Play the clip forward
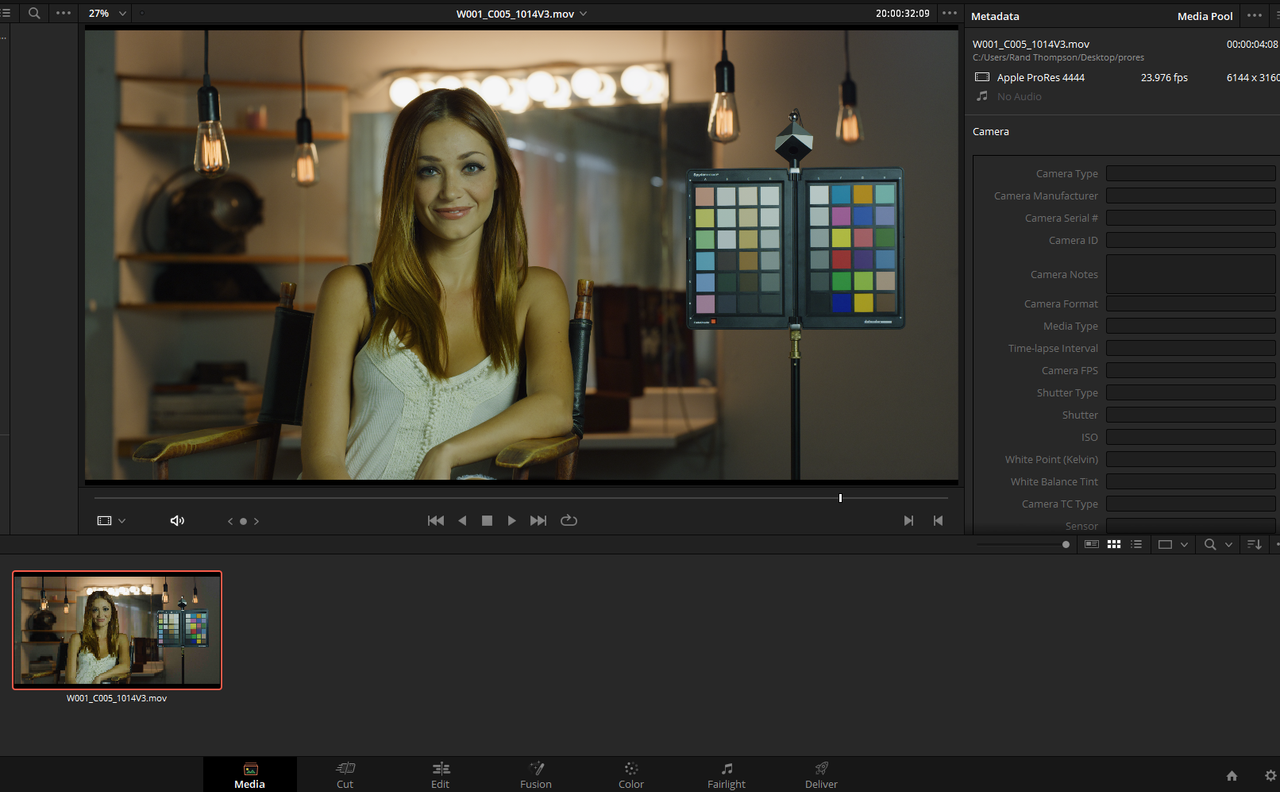The height and width of the screenshot is (792, 1280). (x=512, y=521)
